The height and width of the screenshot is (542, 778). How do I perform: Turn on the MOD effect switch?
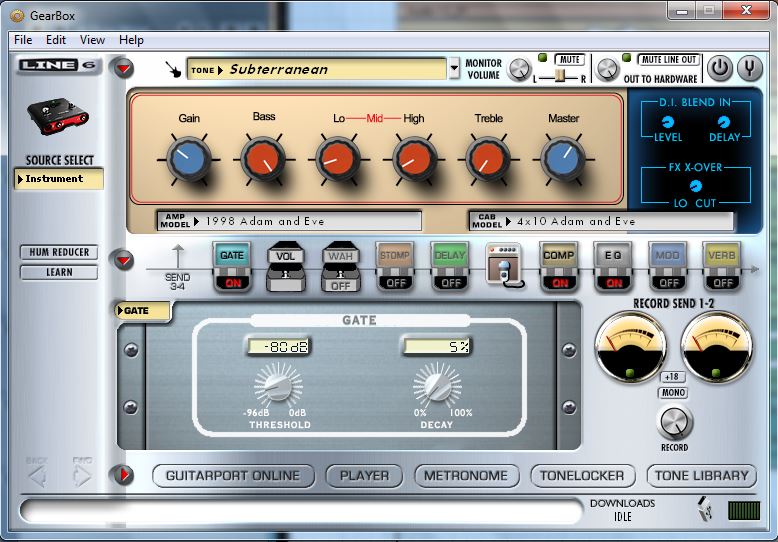[668, 282]
